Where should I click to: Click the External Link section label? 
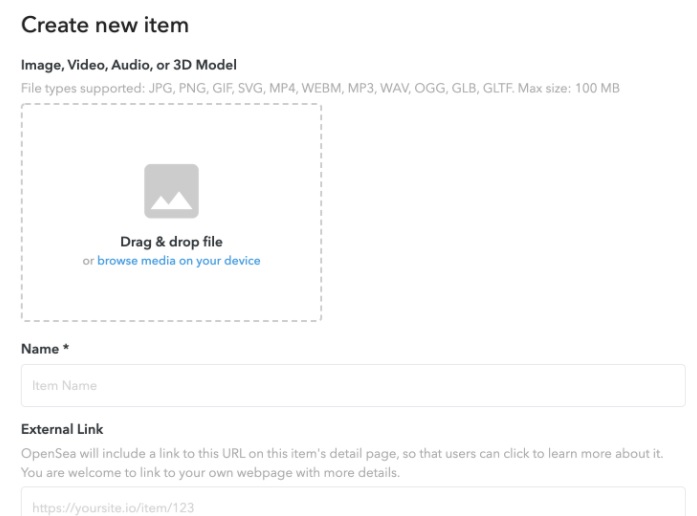[x=62, y=429]
